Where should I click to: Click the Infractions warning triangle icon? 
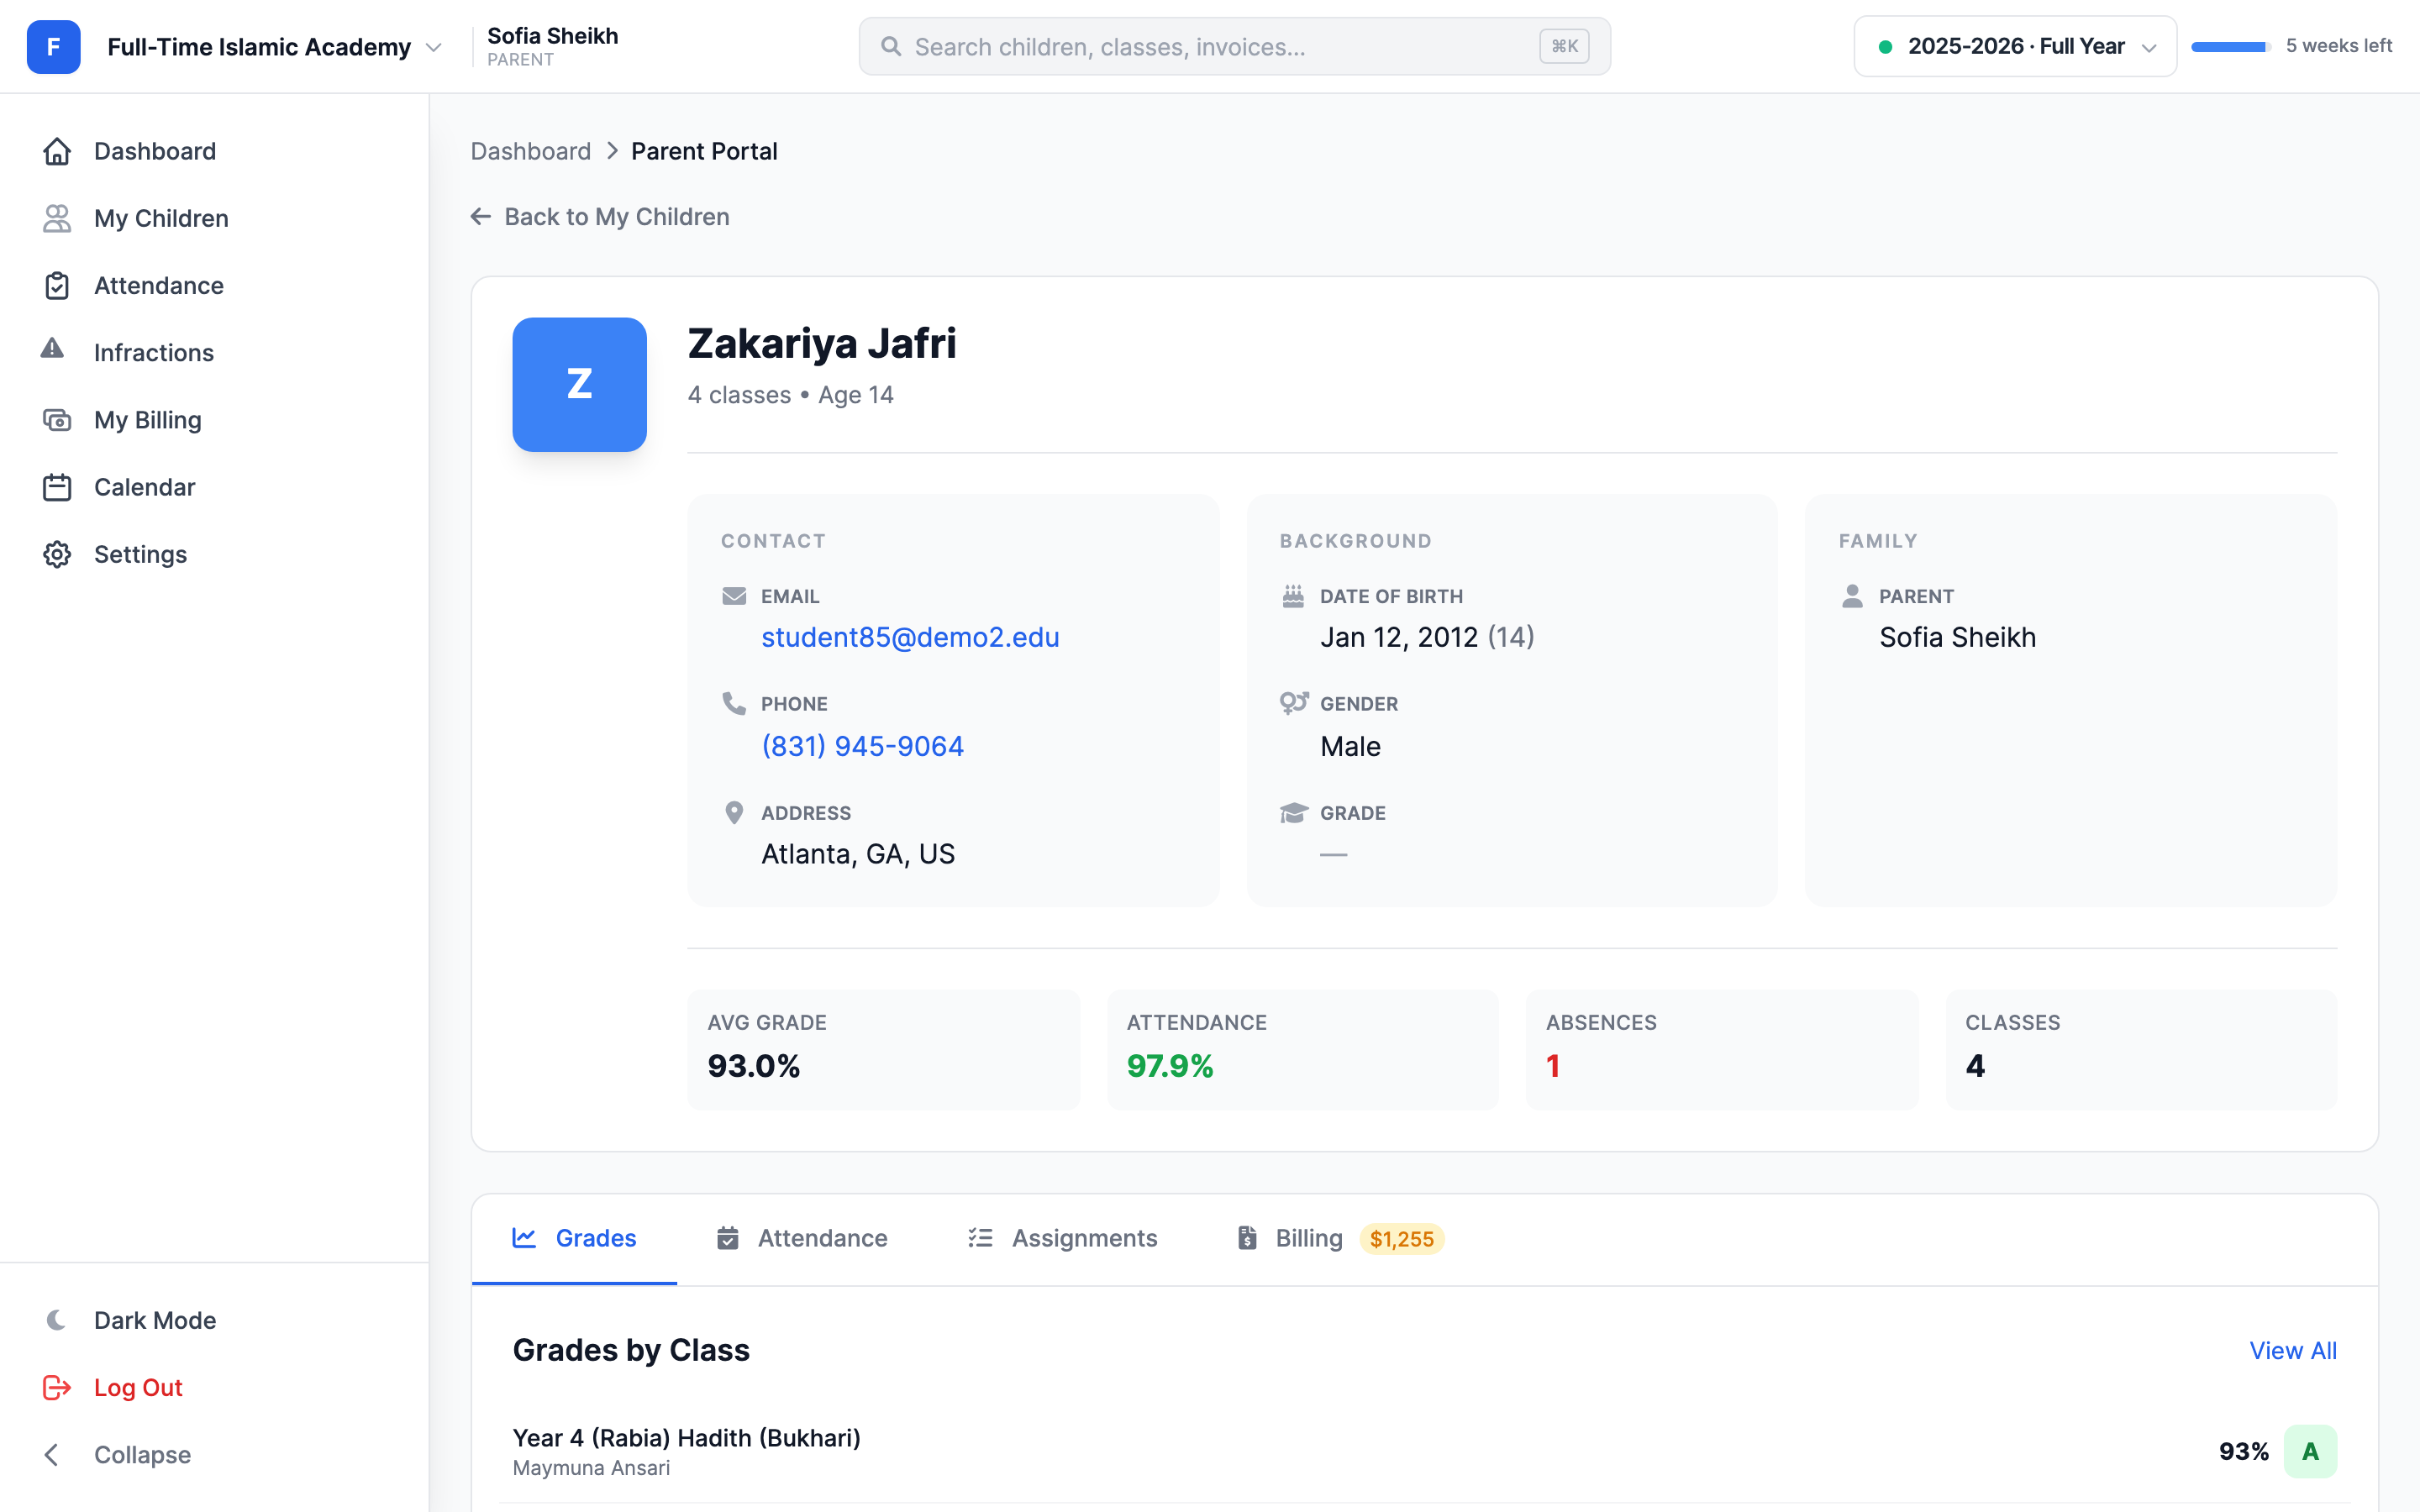tap(53, 349)
